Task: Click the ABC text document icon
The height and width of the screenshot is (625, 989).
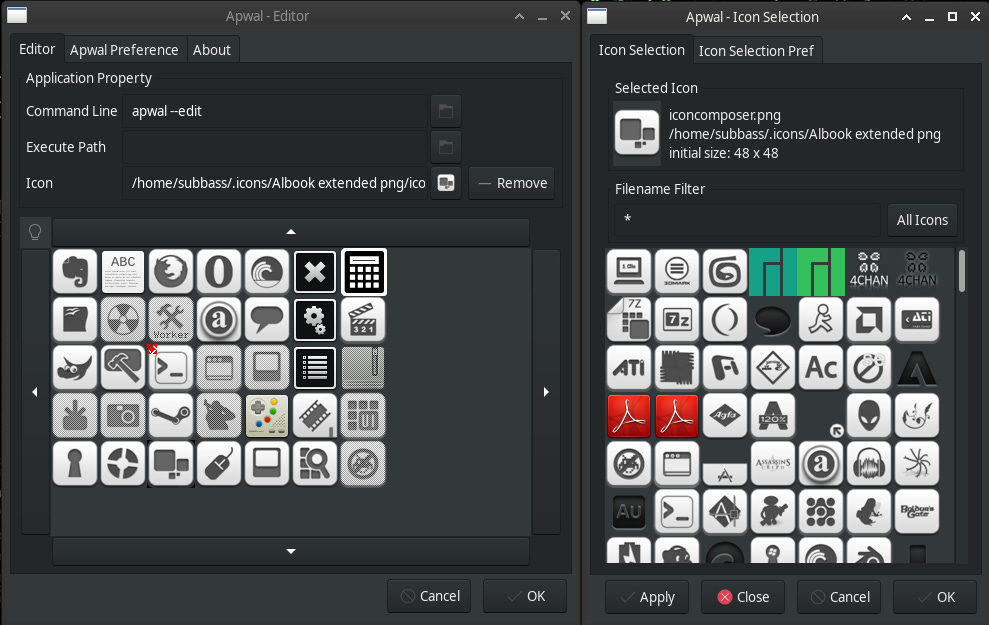Action: tap(123, 272)
